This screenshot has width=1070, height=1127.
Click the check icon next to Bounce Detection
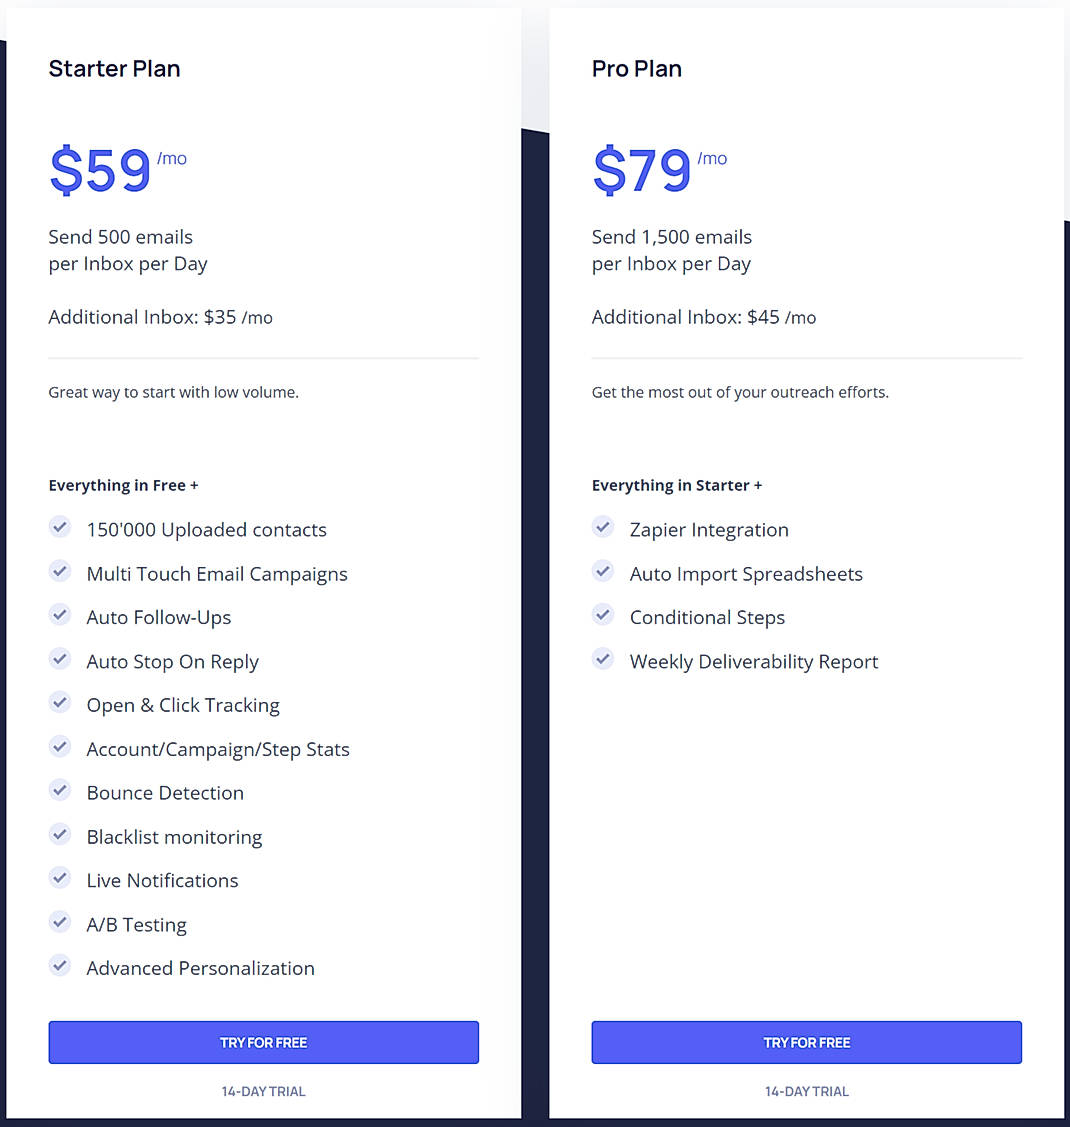60,790
